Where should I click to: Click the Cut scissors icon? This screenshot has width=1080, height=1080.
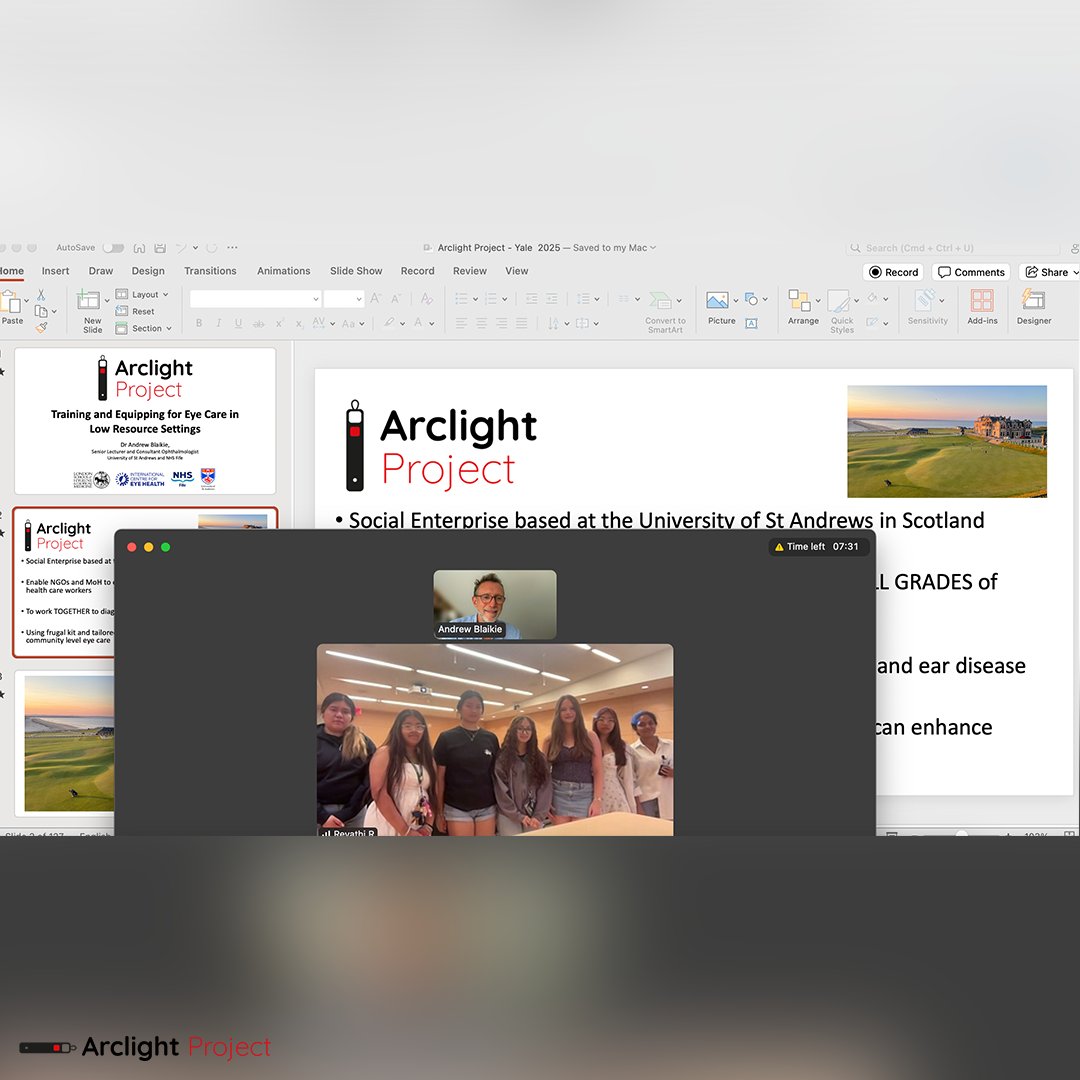point(41,295)
